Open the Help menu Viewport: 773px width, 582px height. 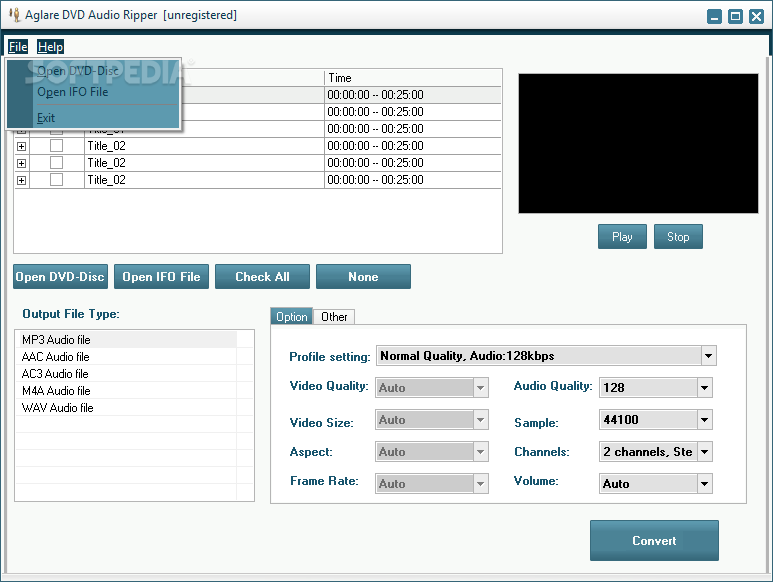[x=50, y=47]
